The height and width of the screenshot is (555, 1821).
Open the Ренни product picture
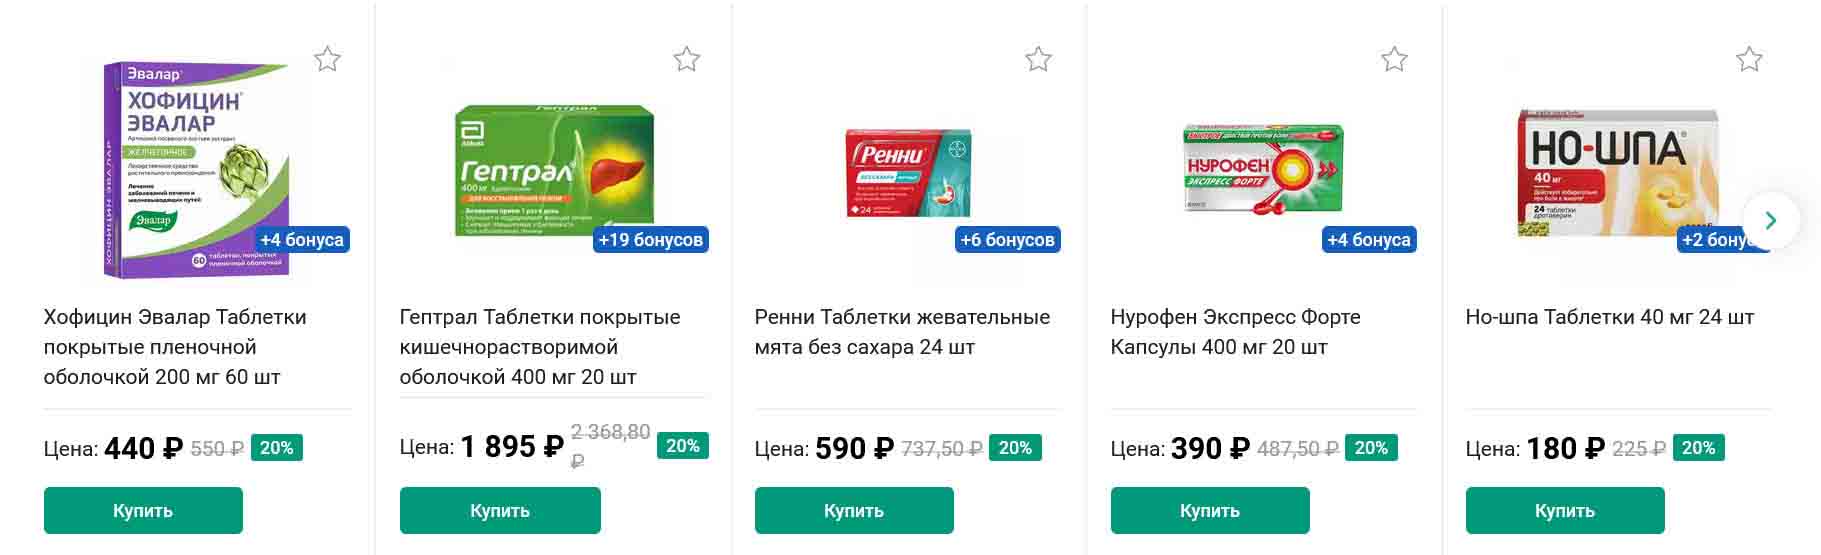click(x=907, y=172)
